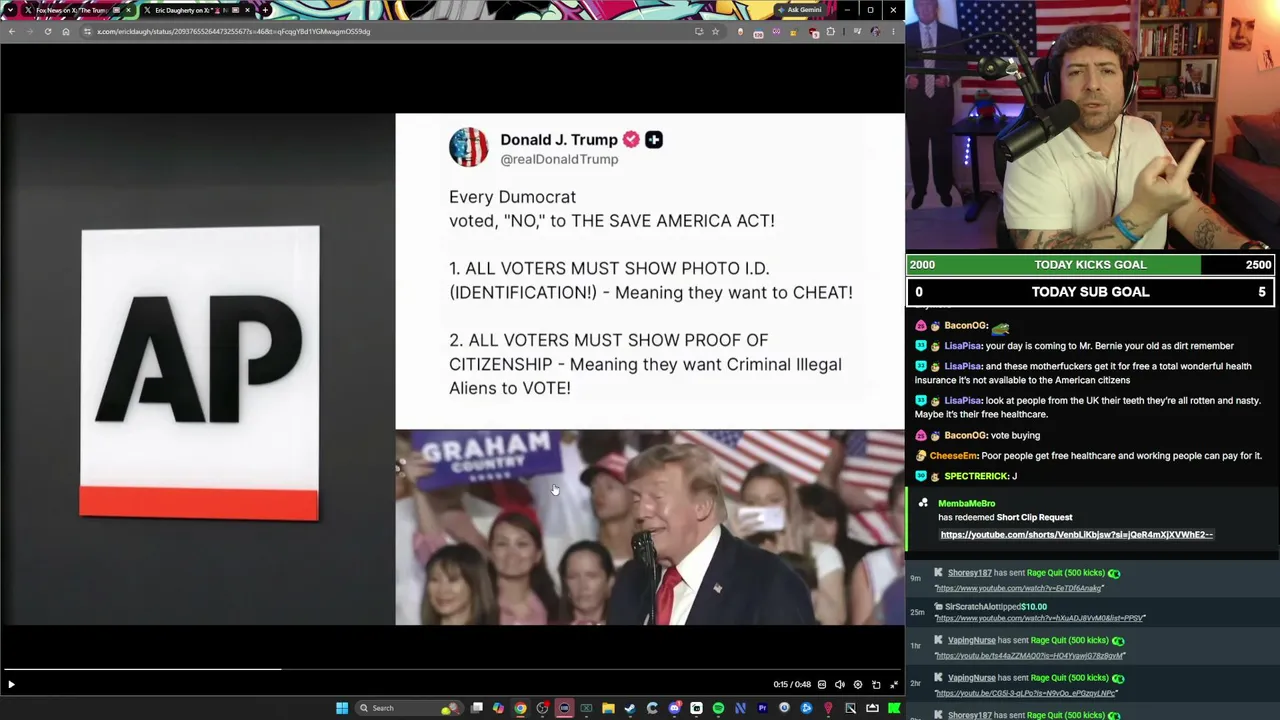
Task: Launch Copilot from the taskbar
Action: (x=498, y=708)
